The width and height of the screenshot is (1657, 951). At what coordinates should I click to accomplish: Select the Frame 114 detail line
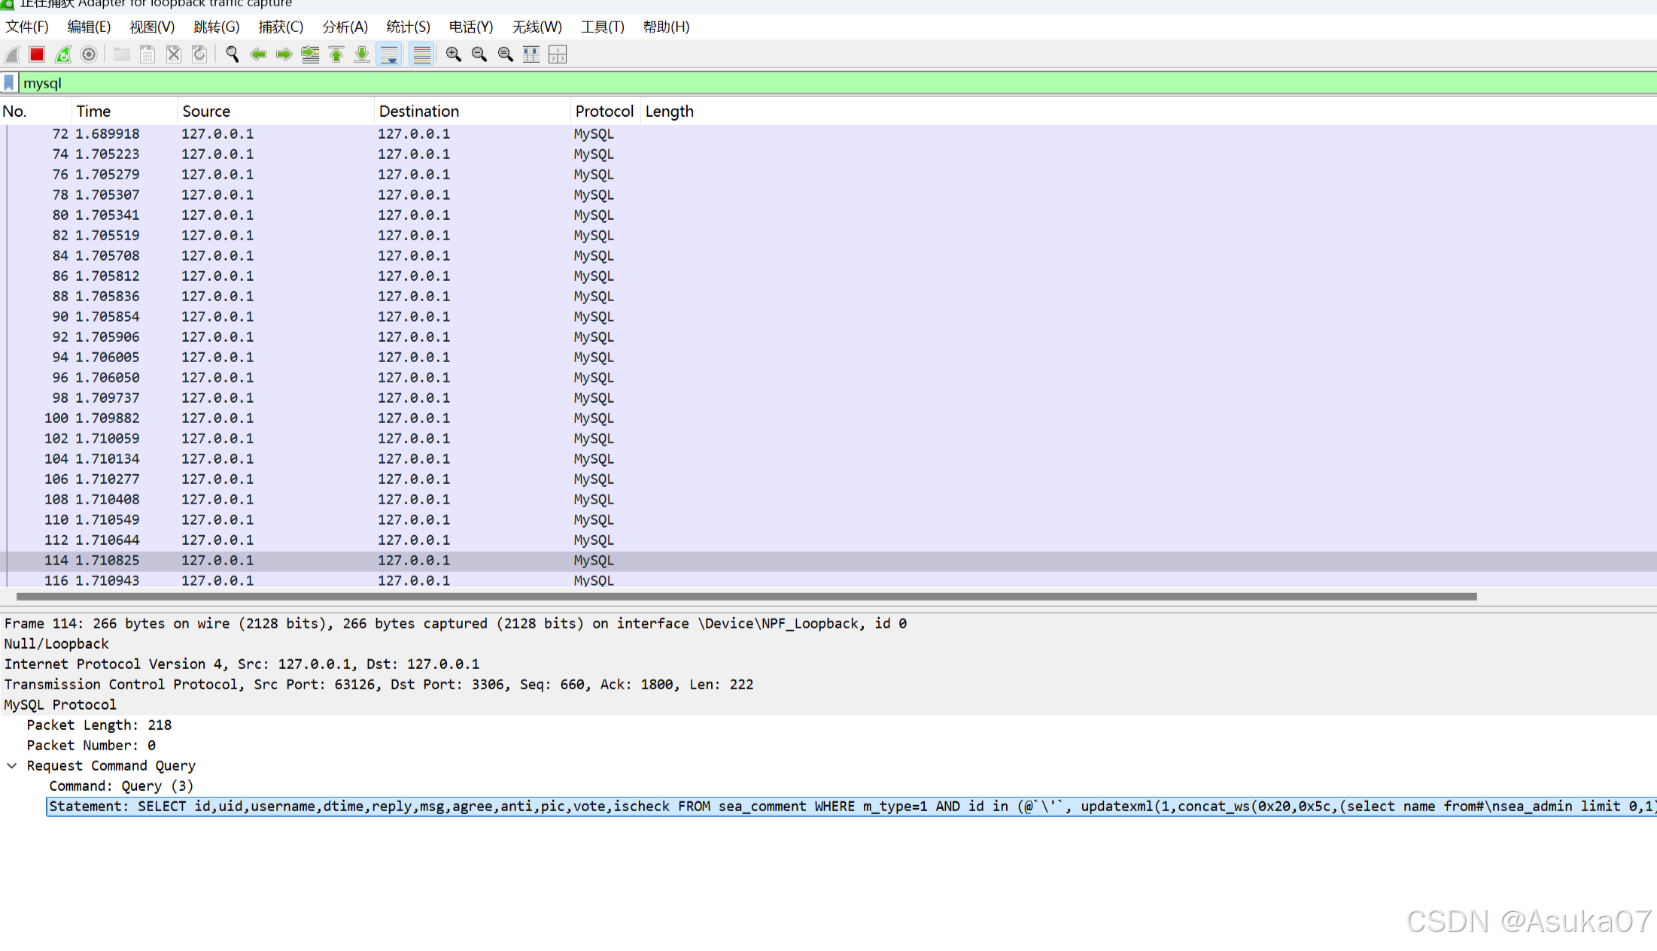(828, 624)
